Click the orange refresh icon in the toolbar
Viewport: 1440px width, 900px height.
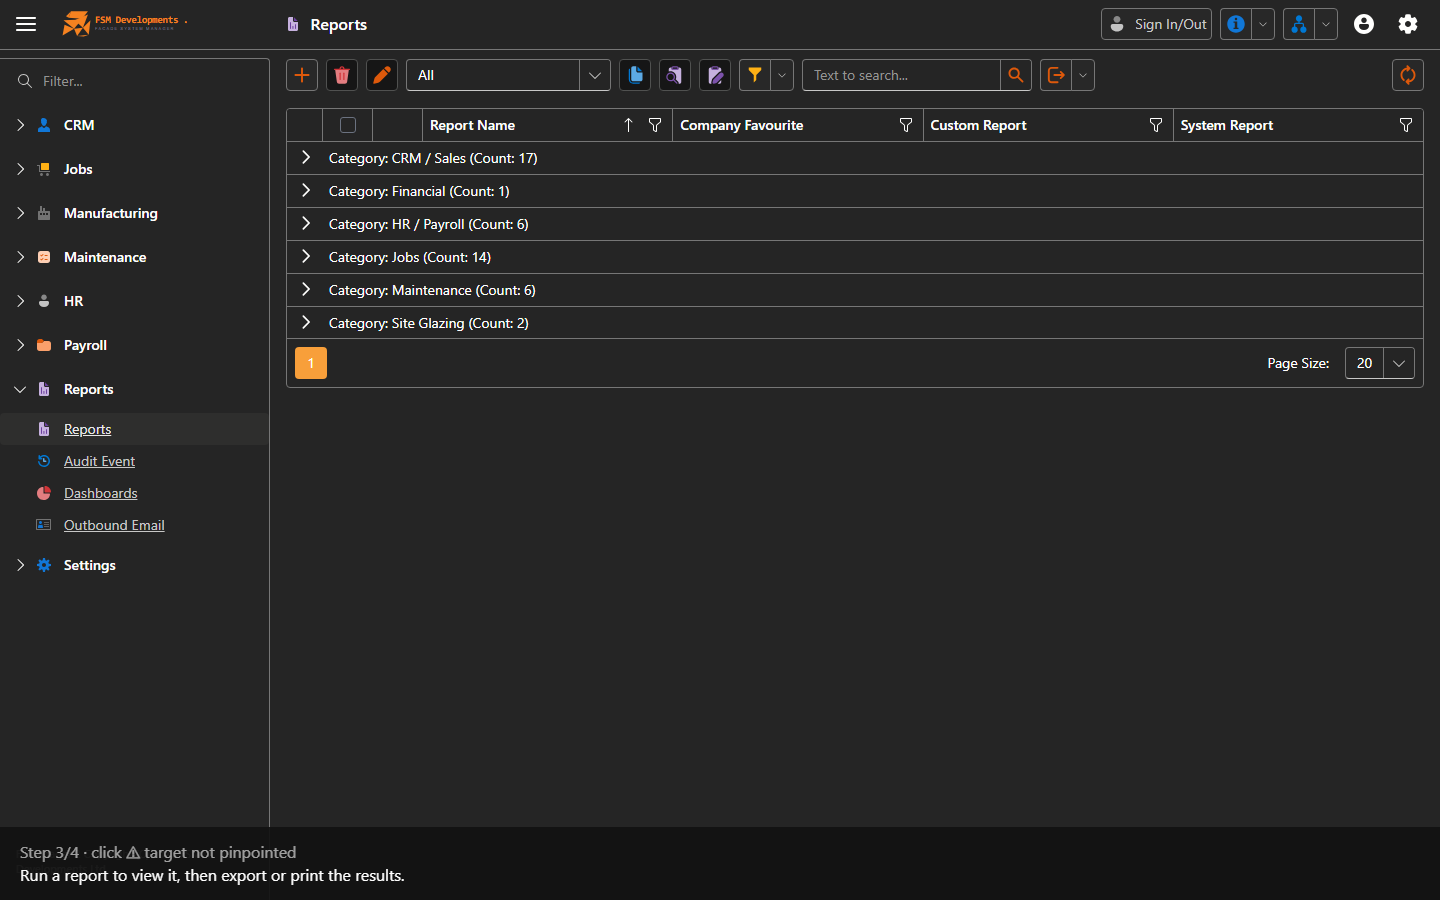[x=1408, y=75]
